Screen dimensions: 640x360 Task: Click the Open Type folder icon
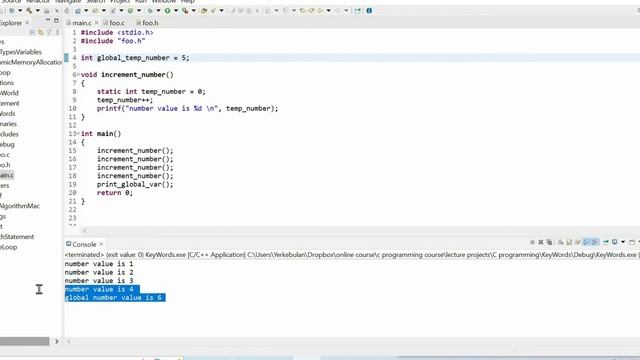pyautogui.click(x=204, y=11)
